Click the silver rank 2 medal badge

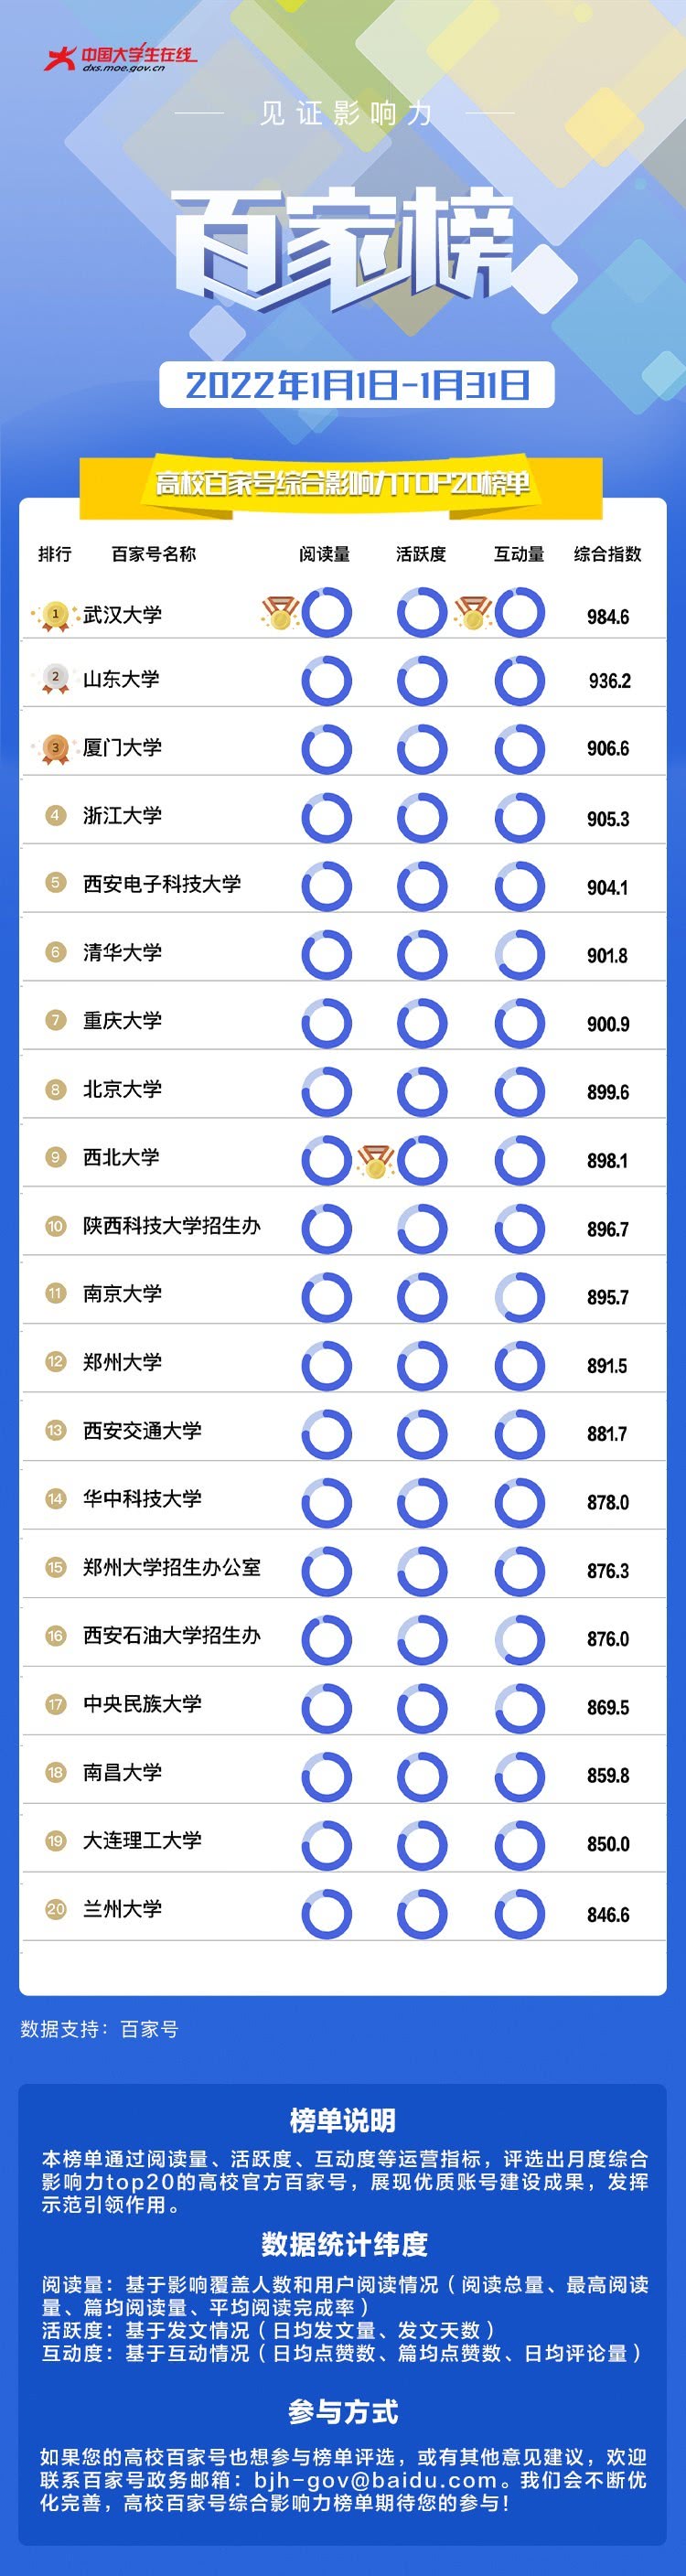click(x=55, y=678)
